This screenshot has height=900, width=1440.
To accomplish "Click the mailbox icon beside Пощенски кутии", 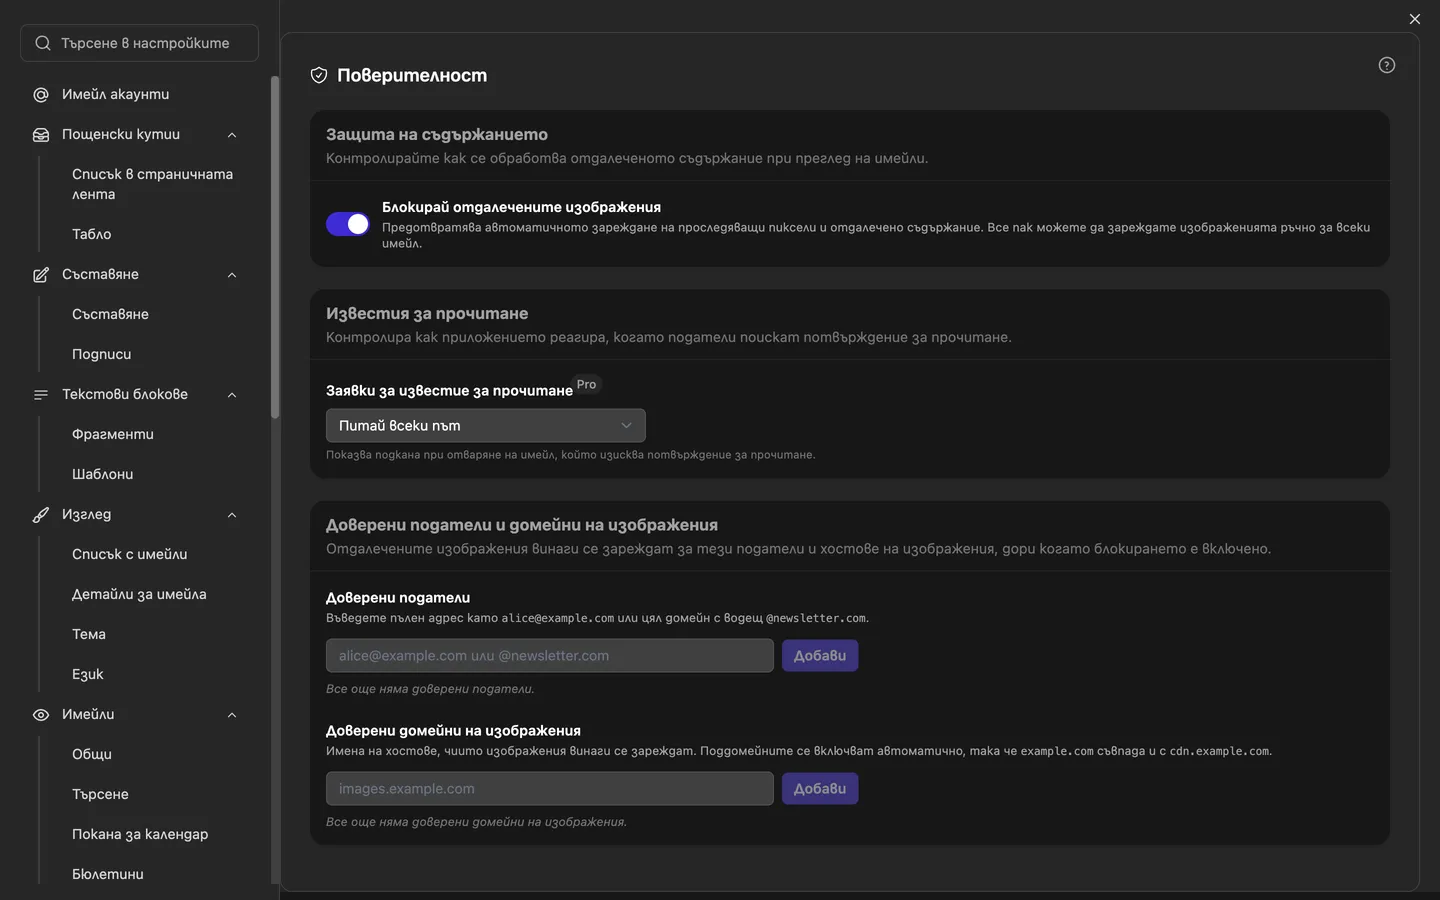I will click(x=41, y=135).
